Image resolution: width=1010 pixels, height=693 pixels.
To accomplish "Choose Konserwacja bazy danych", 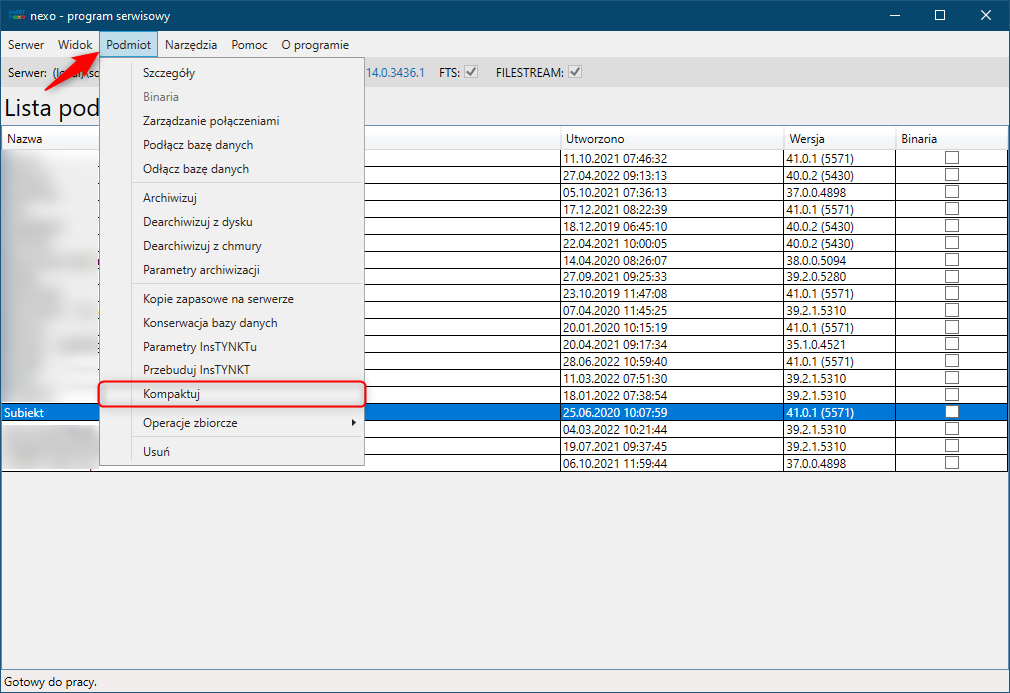I will 210,323.
